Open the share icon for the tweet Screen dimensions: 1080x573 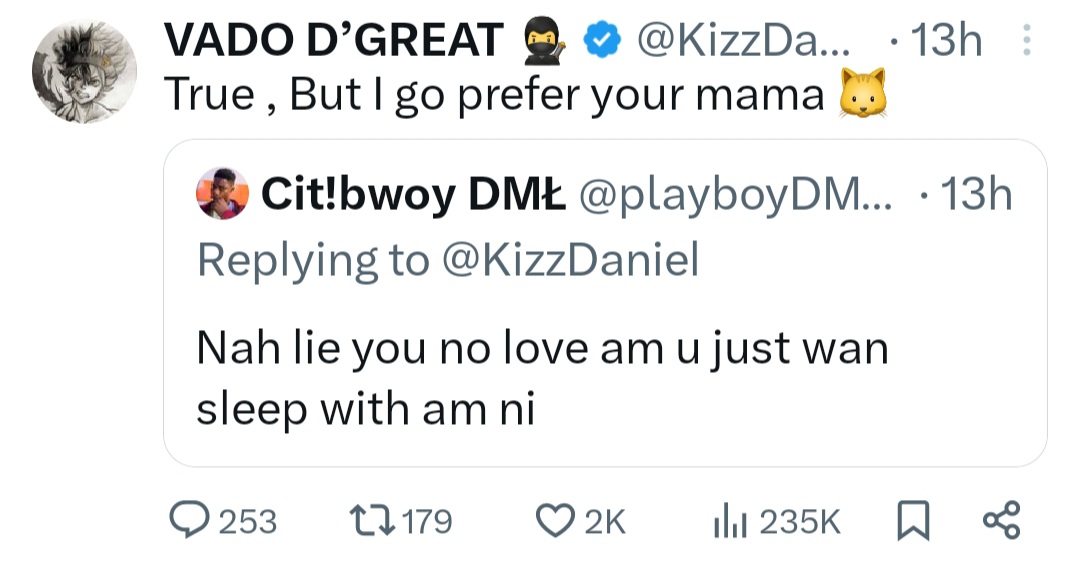[x=1000, y=521]
